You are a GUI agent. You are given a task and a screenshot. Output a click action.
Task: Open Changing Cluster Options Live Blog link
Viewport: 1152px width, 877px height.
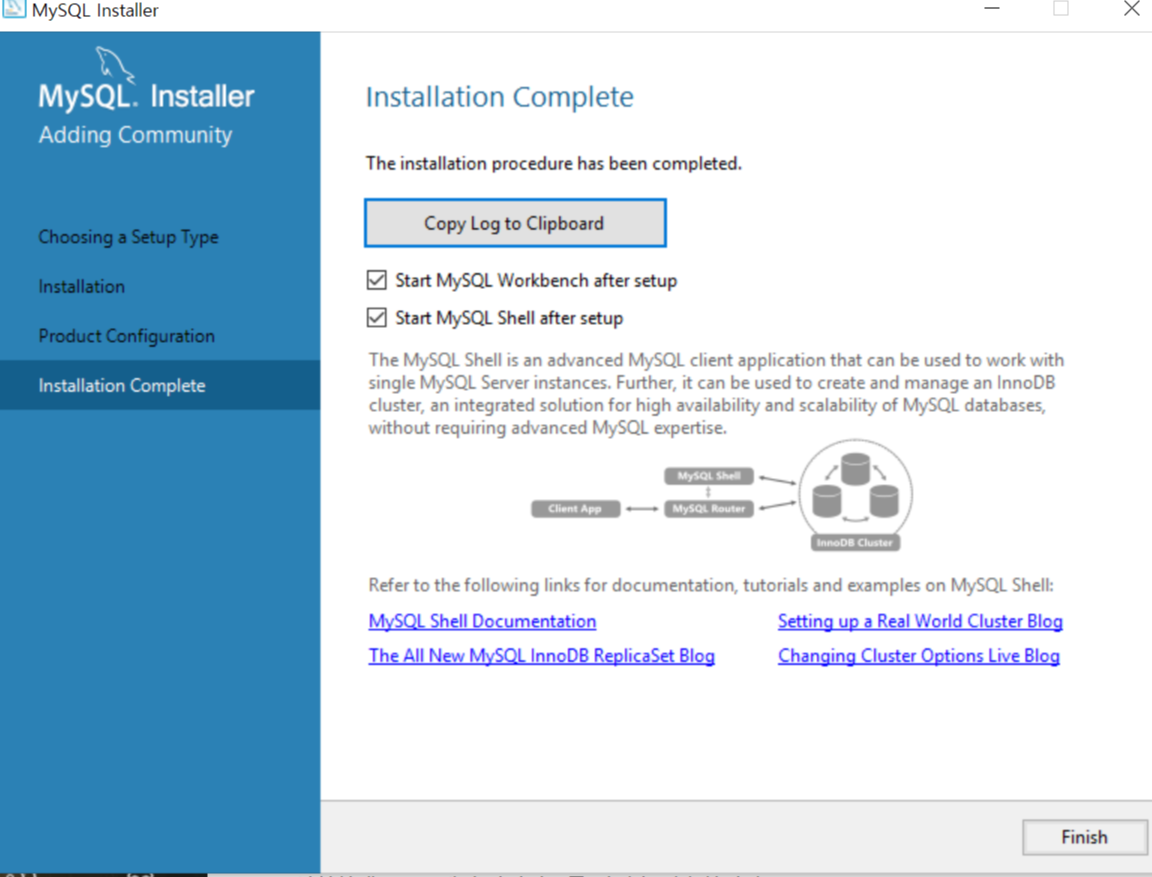[918, 655]
